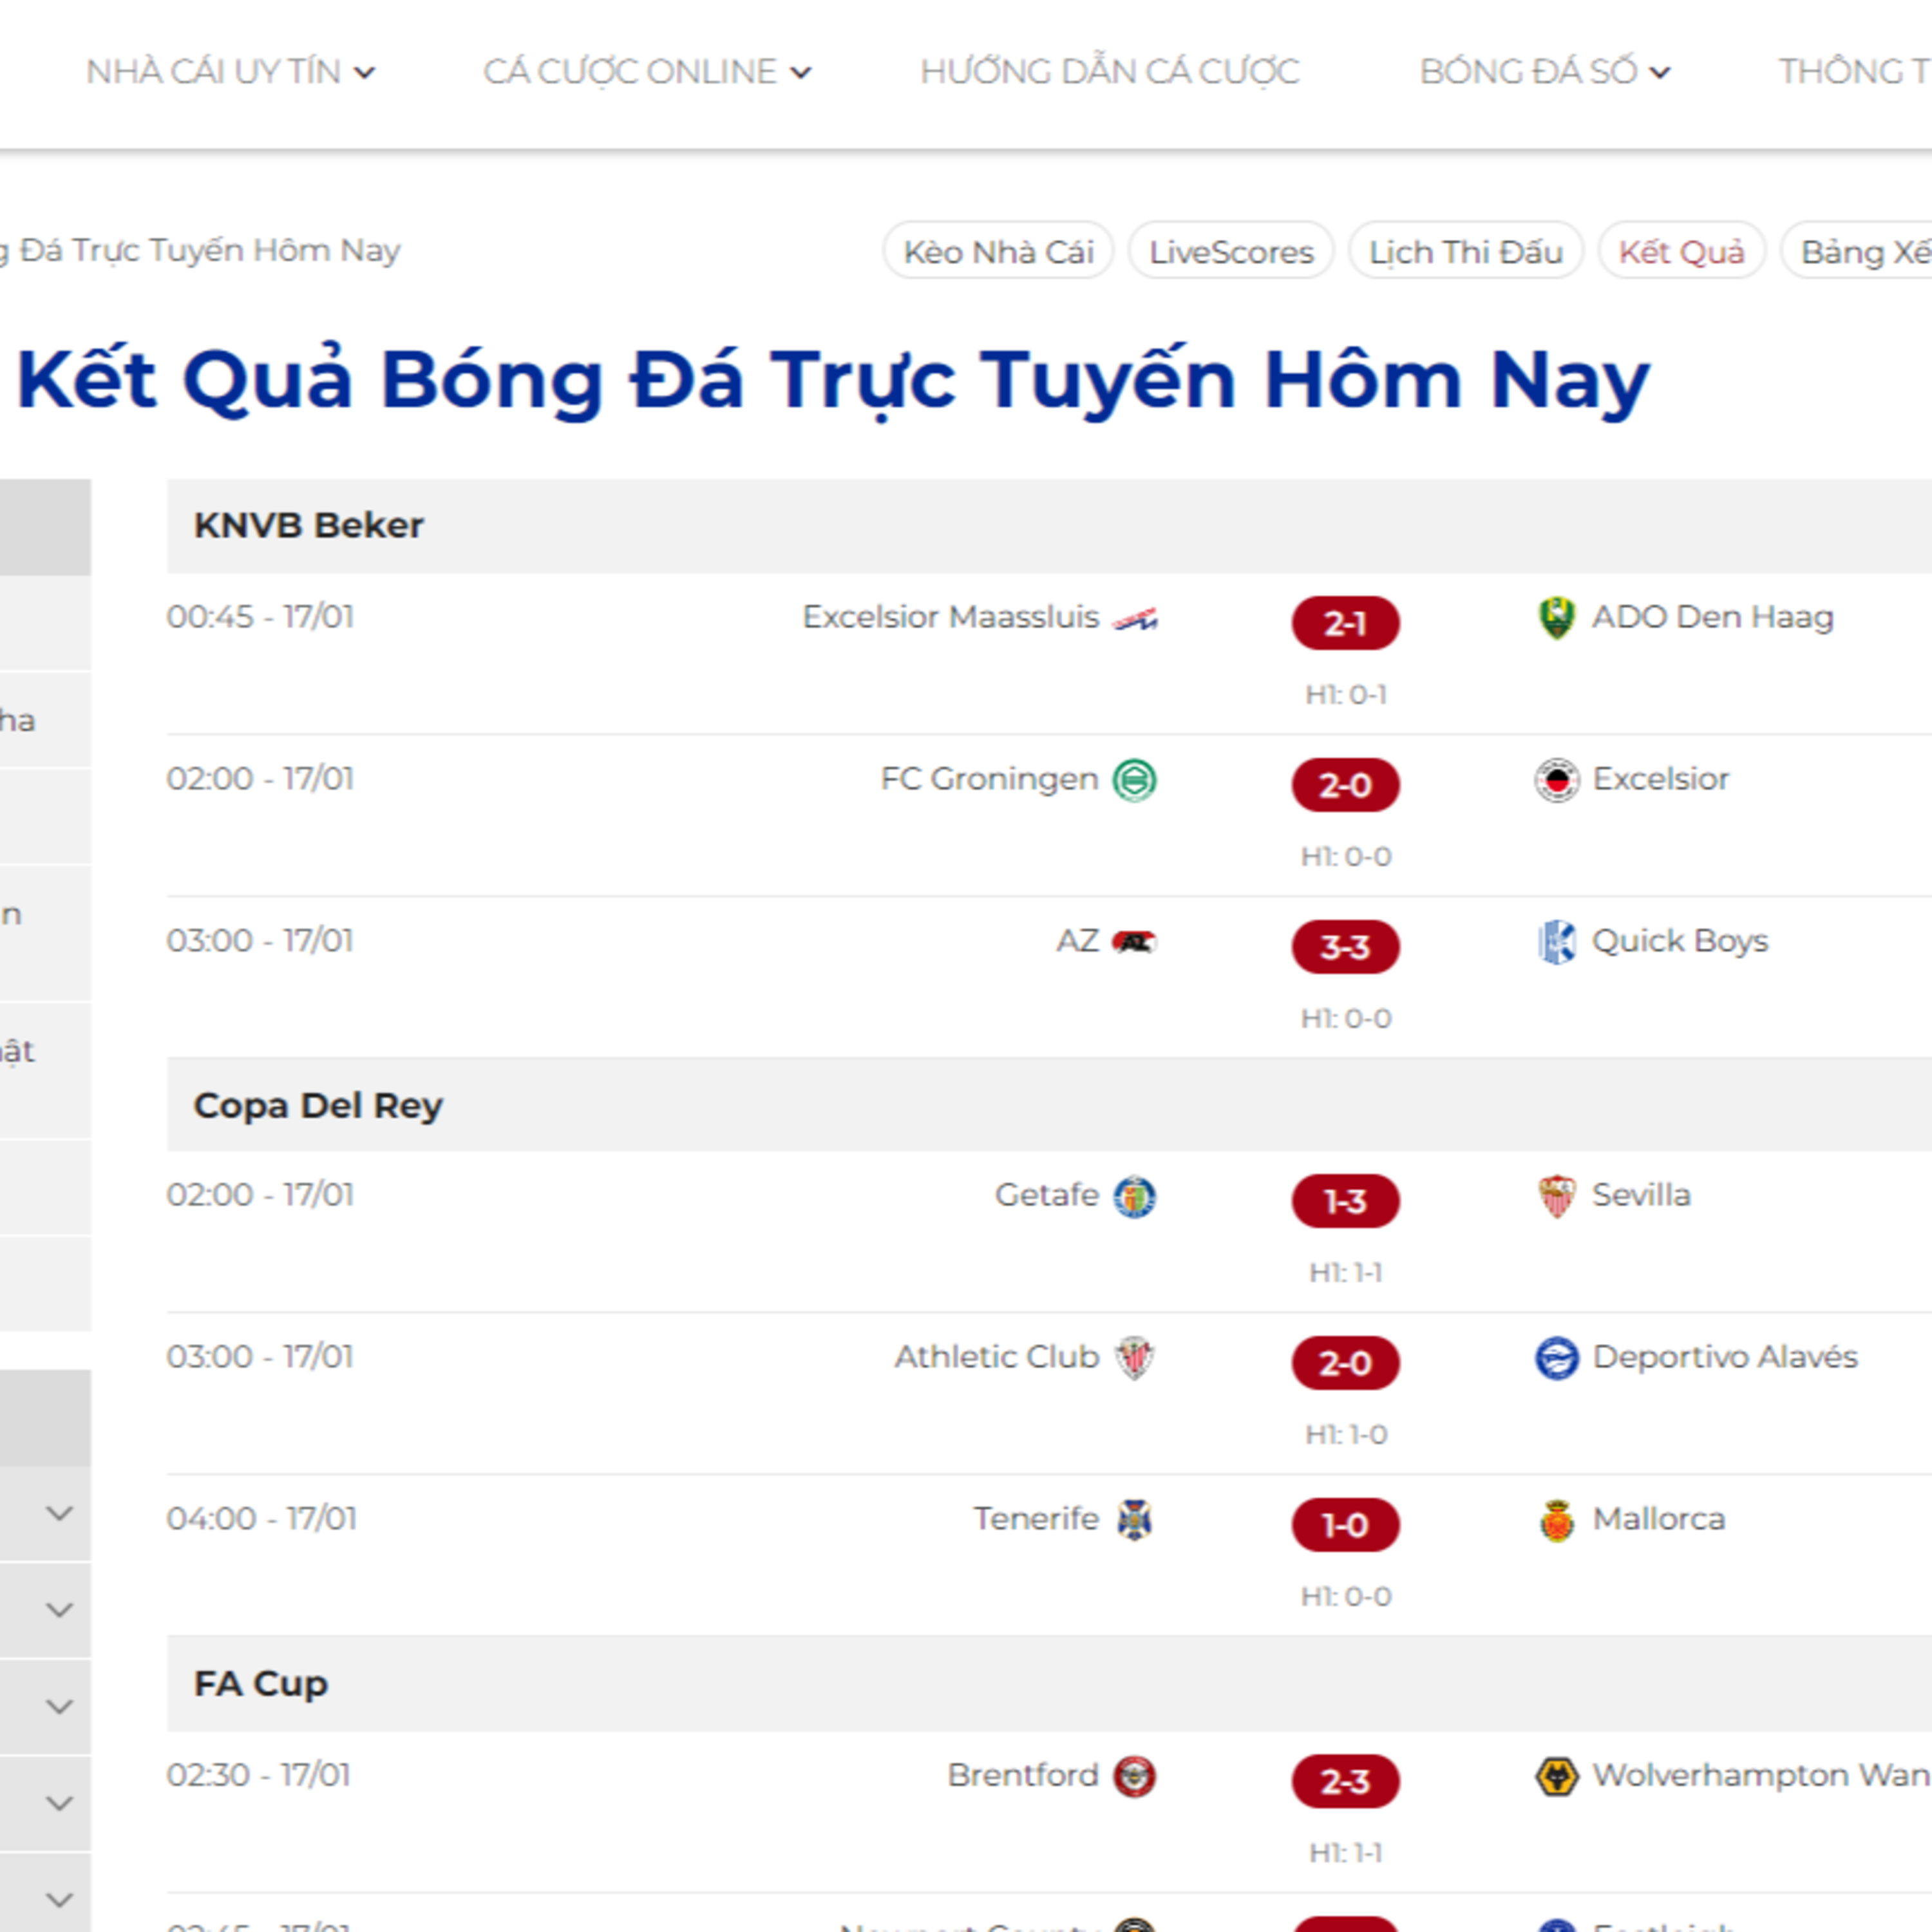Open FC Groningen team link
This screenshot has width=1932, height=1932.
click(x=989, y=779)
